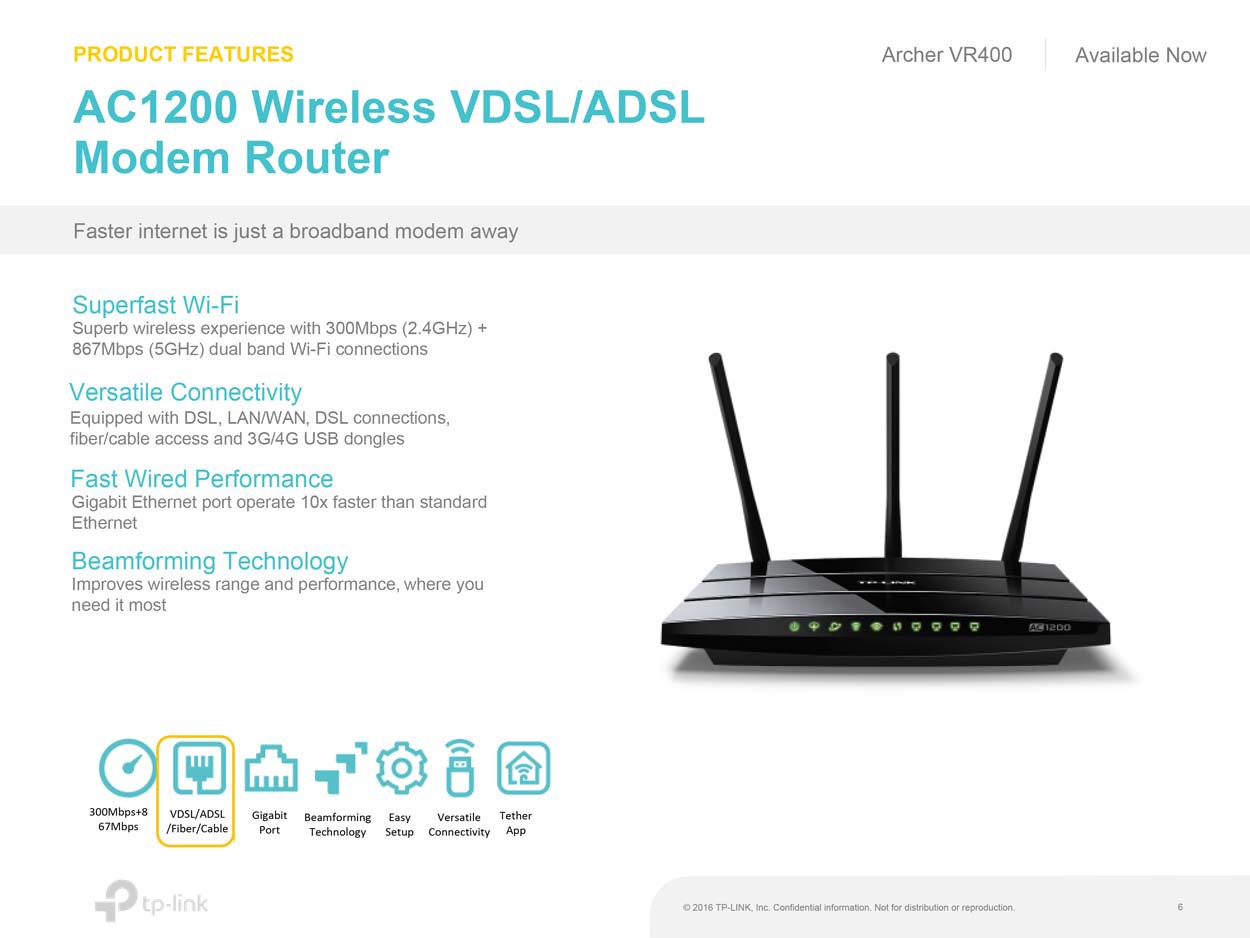1250x938 pixels.
Task: Click the speedometer 300Mbps+867Mbps icon
Action: click(127, 768)
